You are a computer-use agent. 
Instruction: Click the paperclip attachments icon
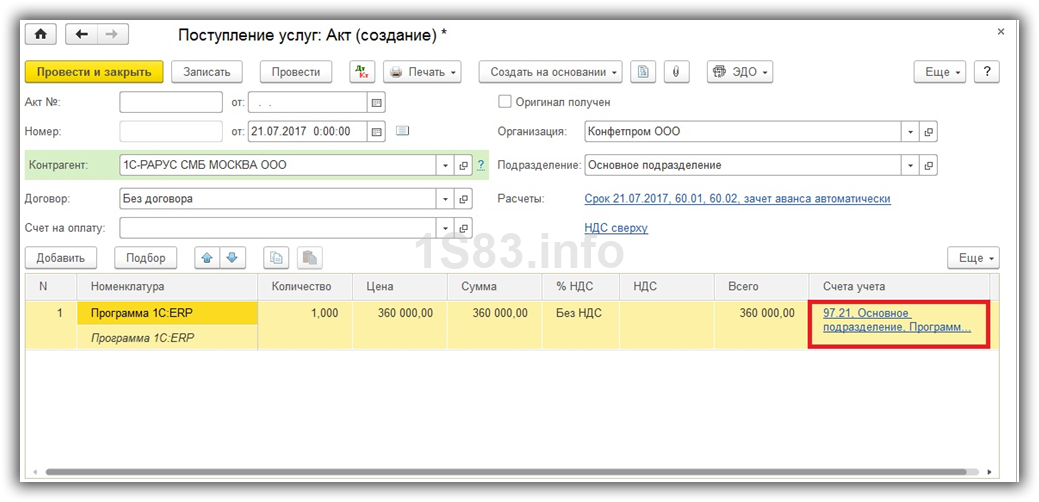676,72
